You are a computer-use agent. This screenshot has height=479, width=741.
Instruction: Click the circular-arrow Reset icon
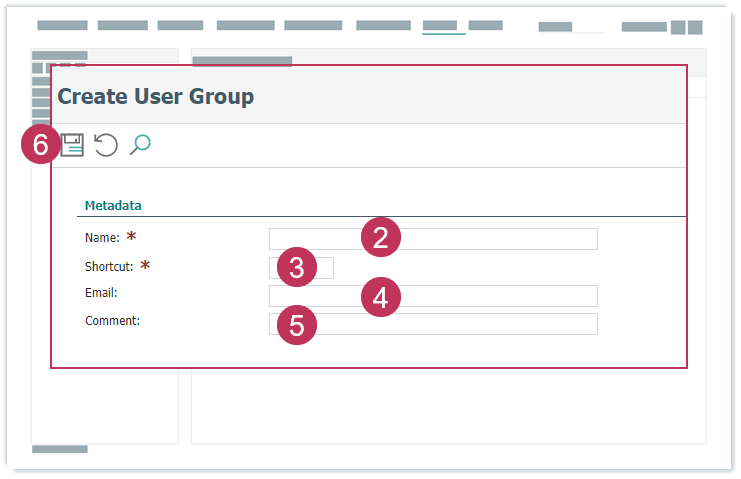pos(106,146)
